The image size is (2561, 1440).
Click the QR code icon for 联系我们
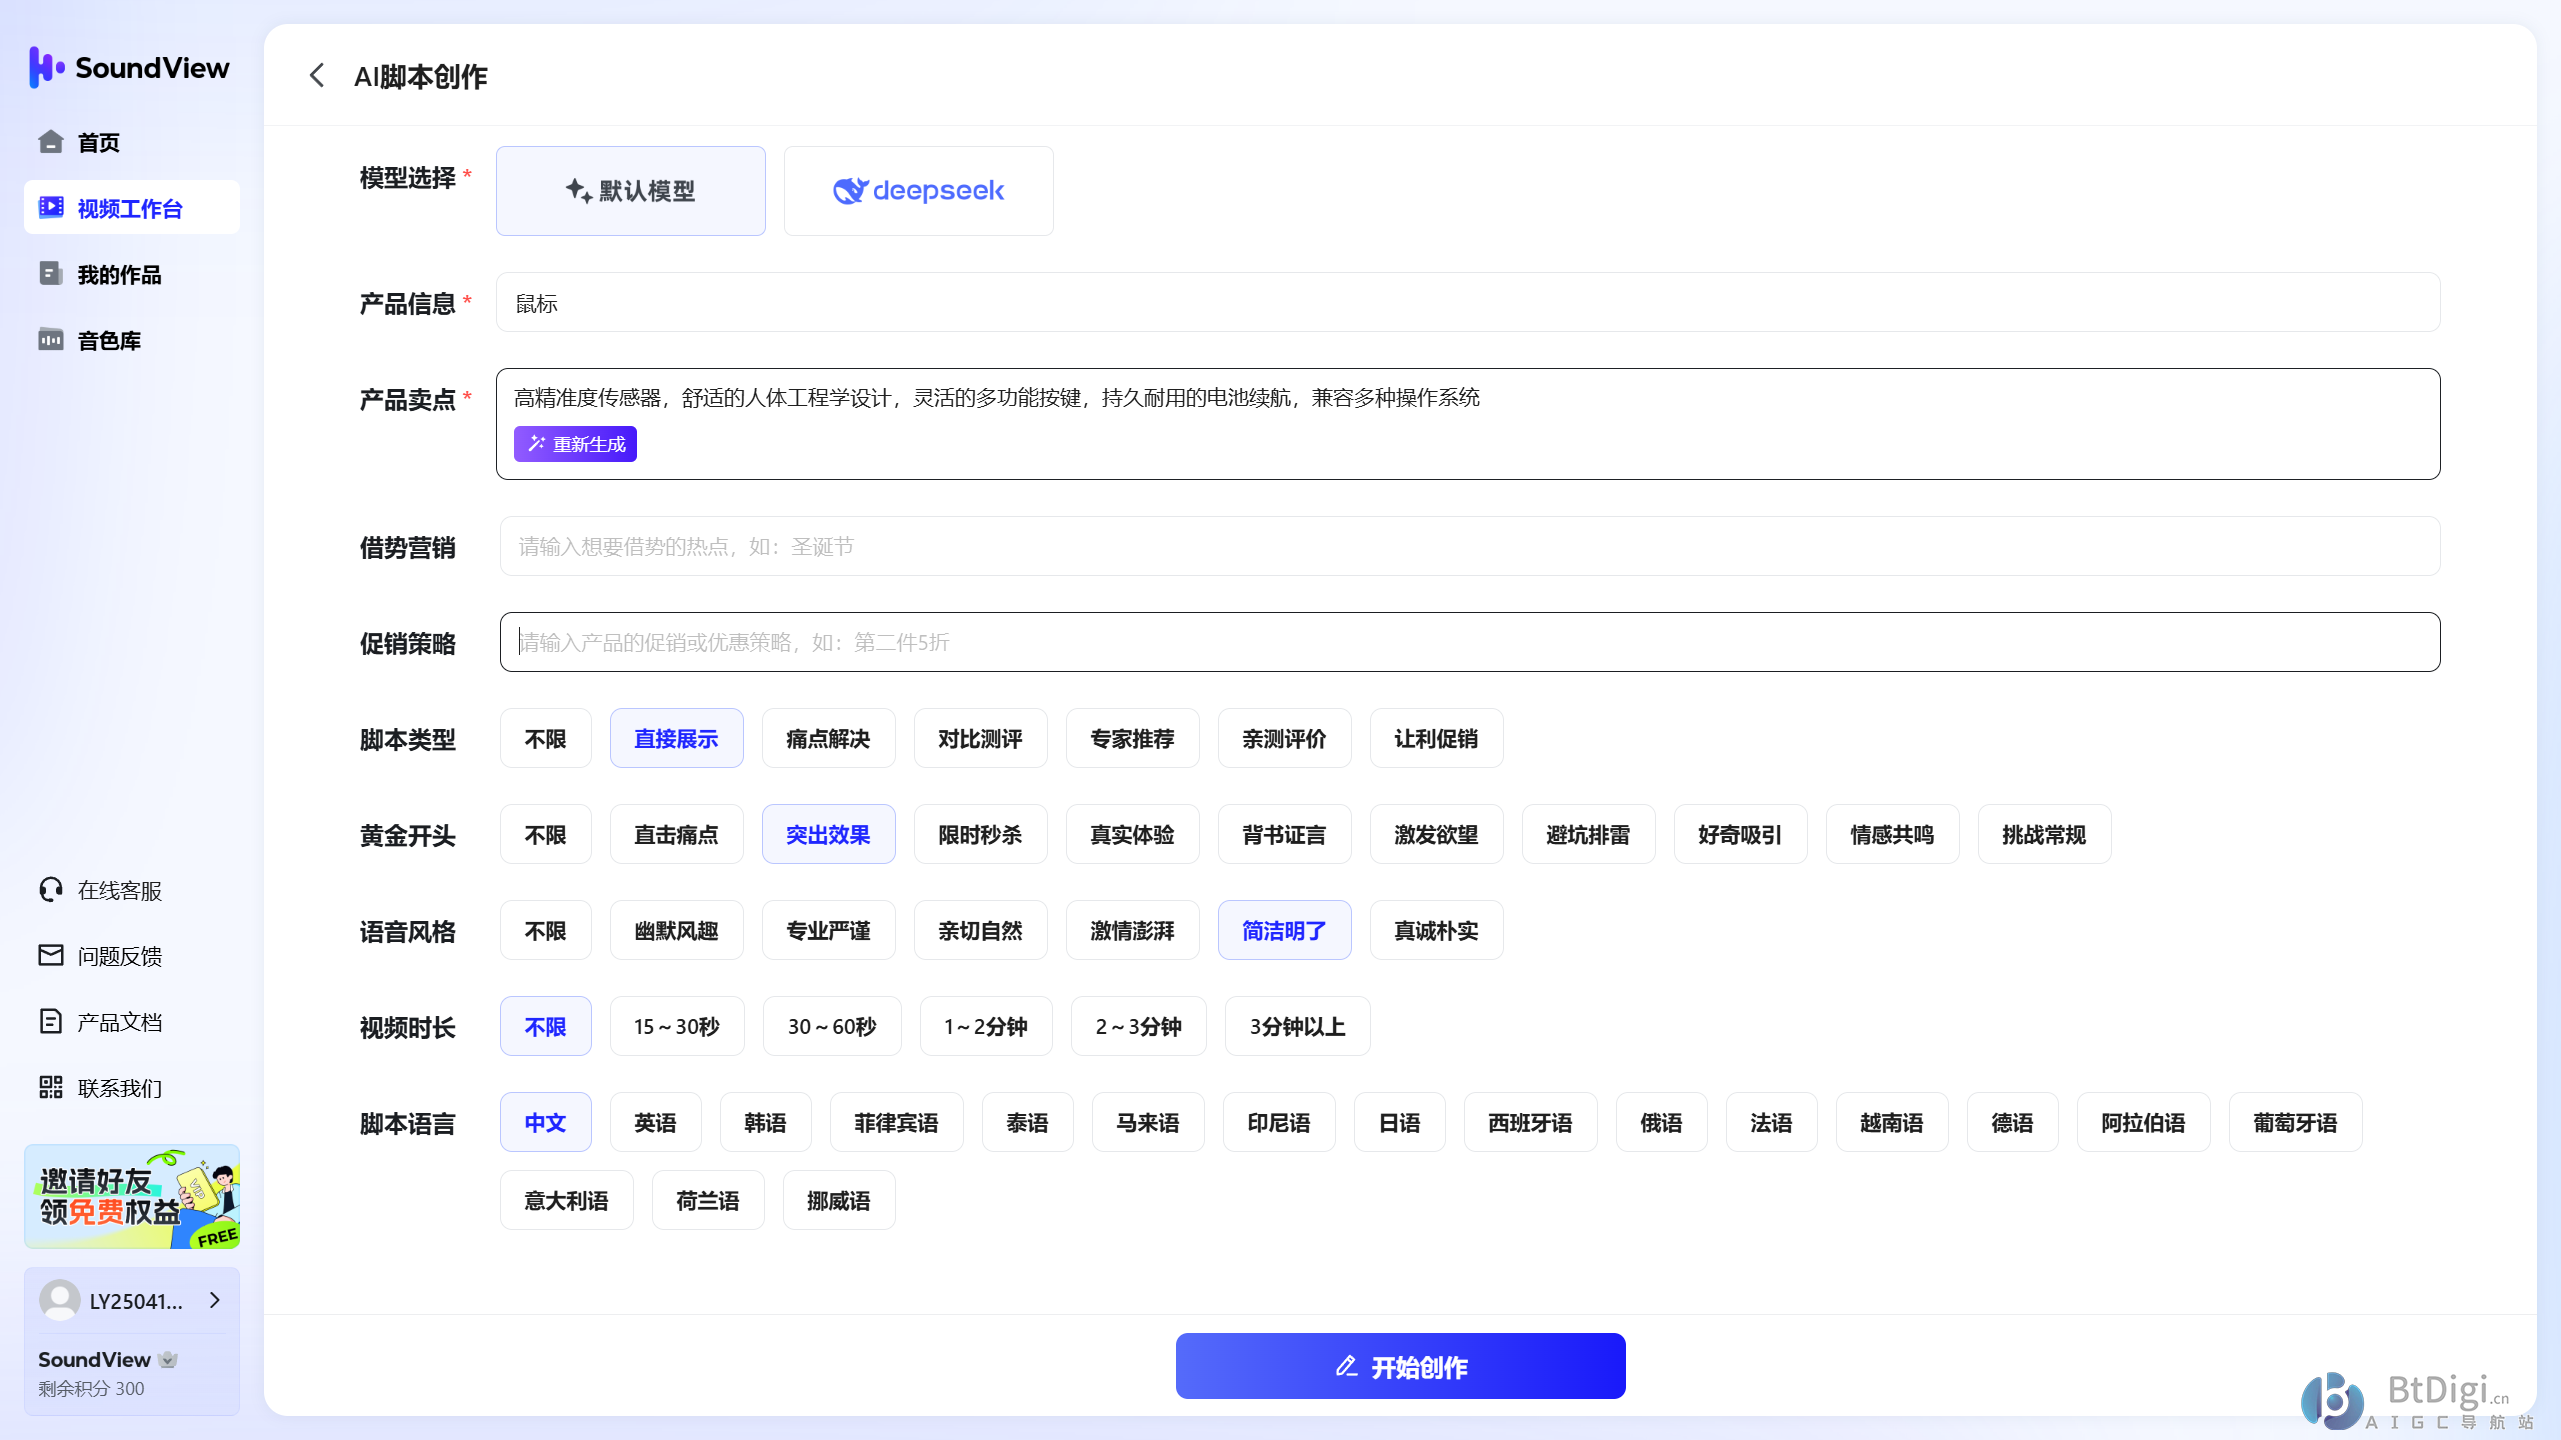pyautogui.click(x=51, y=1088)
